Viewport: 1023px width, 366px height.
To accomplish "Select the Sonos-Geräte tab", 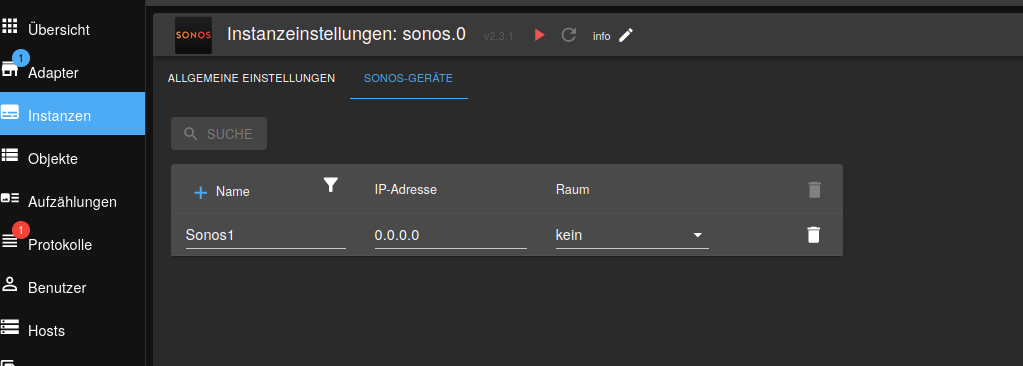I will coord(408,78).
